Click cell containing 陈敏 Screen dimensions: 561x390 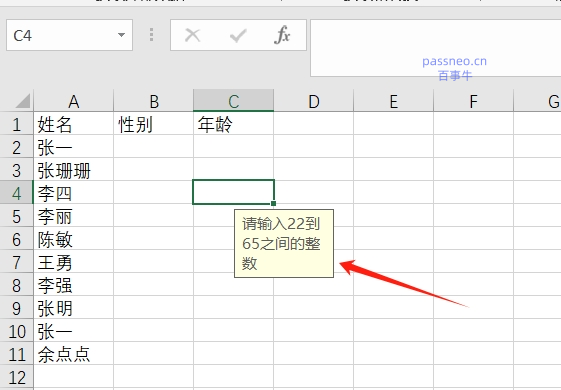(74, 239)
